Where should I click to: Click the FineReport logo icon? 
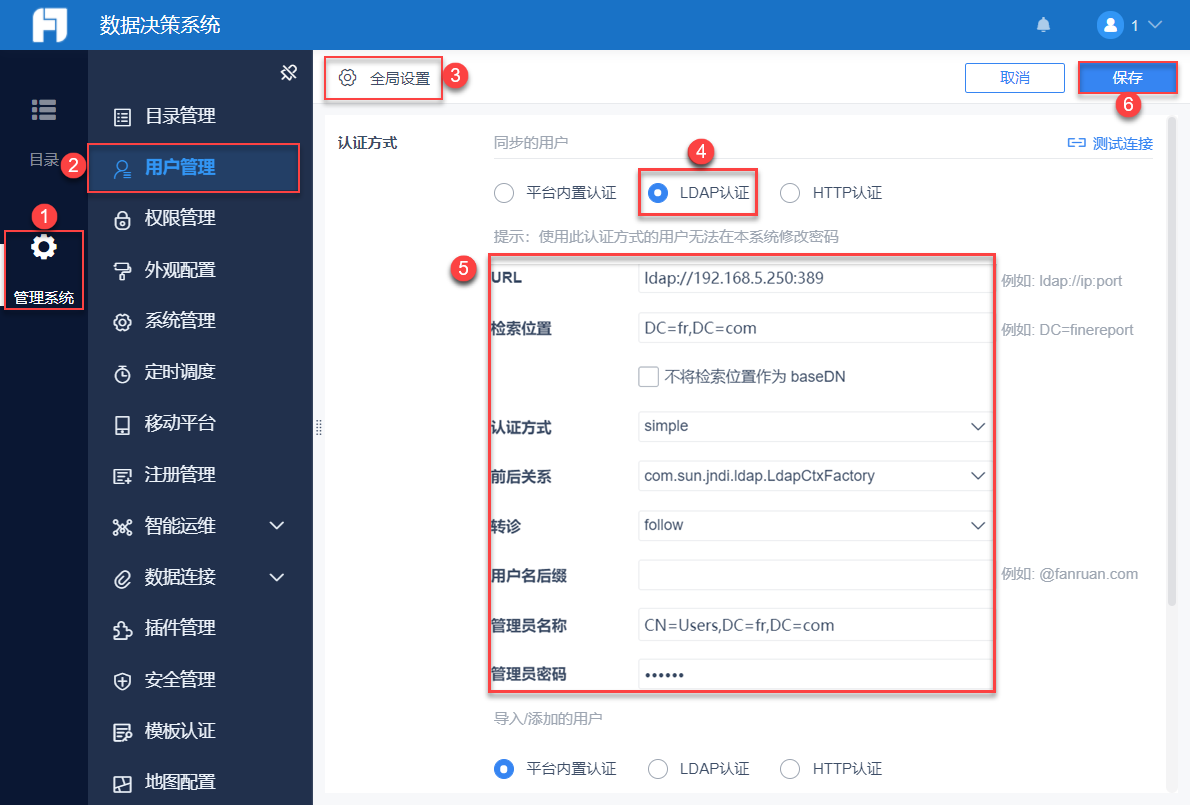pyautogui.click(x=49, y=24)
